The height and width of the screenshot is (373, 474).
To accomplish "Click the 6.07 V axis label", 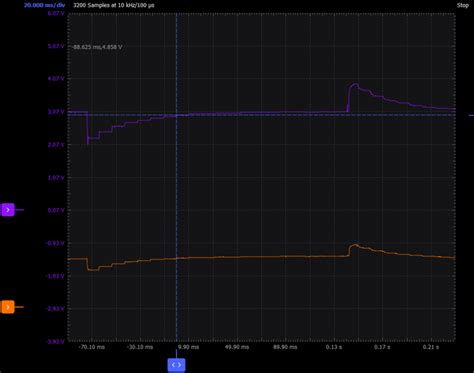I will pyautogui.click(x=56, y=13).
